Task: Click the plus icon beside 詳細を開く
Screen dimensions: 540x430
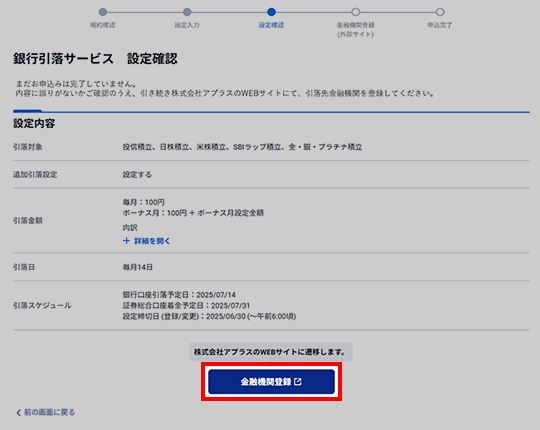Action: click(x=126, y=241)
